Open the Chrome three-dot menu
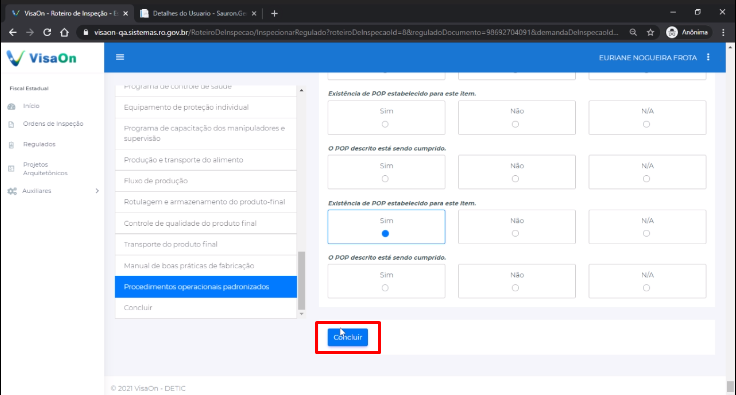Screen dimensions: 736x395 (723, 32)
